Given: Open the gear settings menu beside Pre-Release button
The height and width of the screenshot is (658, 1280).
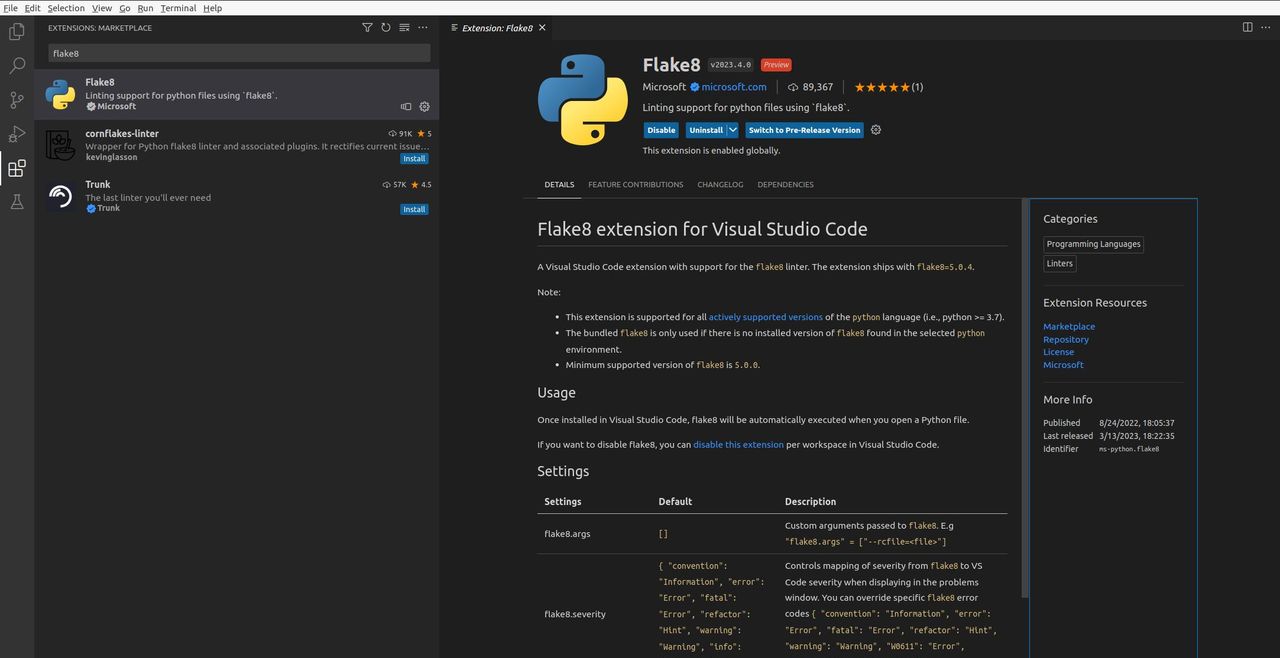Looking at the screenshot, I should (x=876, y=130).
